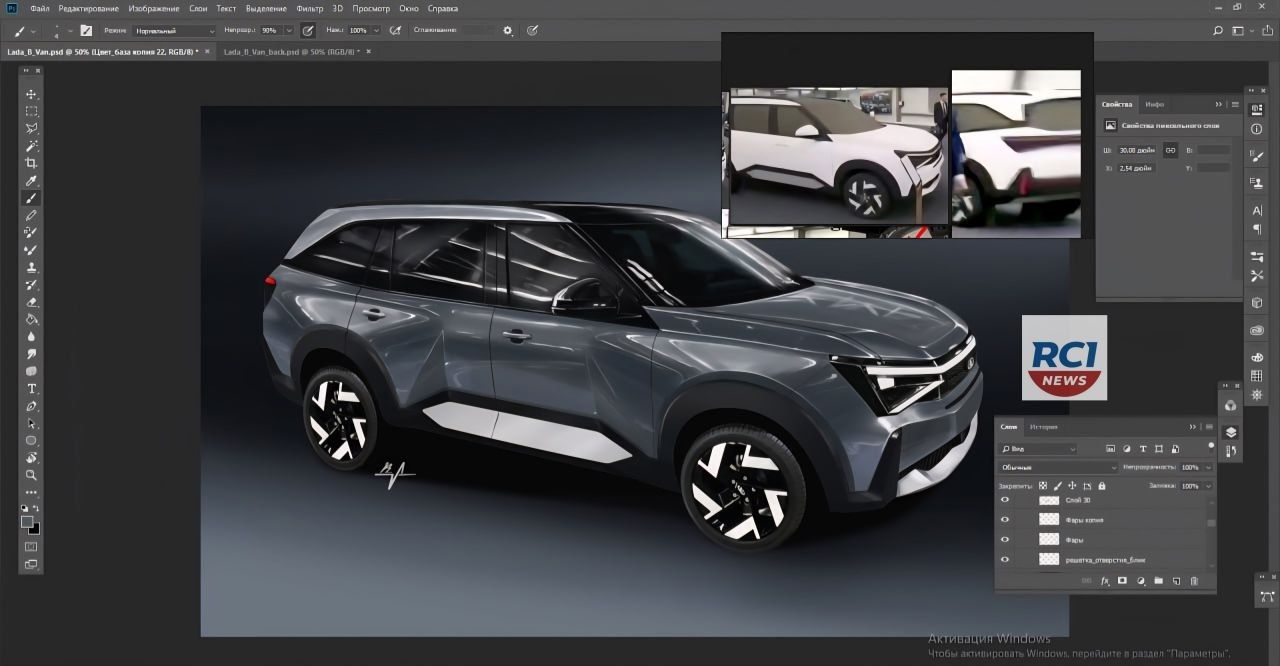This screenshot has width=1280, height=666.
Task: Select the Paint Bucket tool
Action: pyautogui.click(x=31, y=319)
